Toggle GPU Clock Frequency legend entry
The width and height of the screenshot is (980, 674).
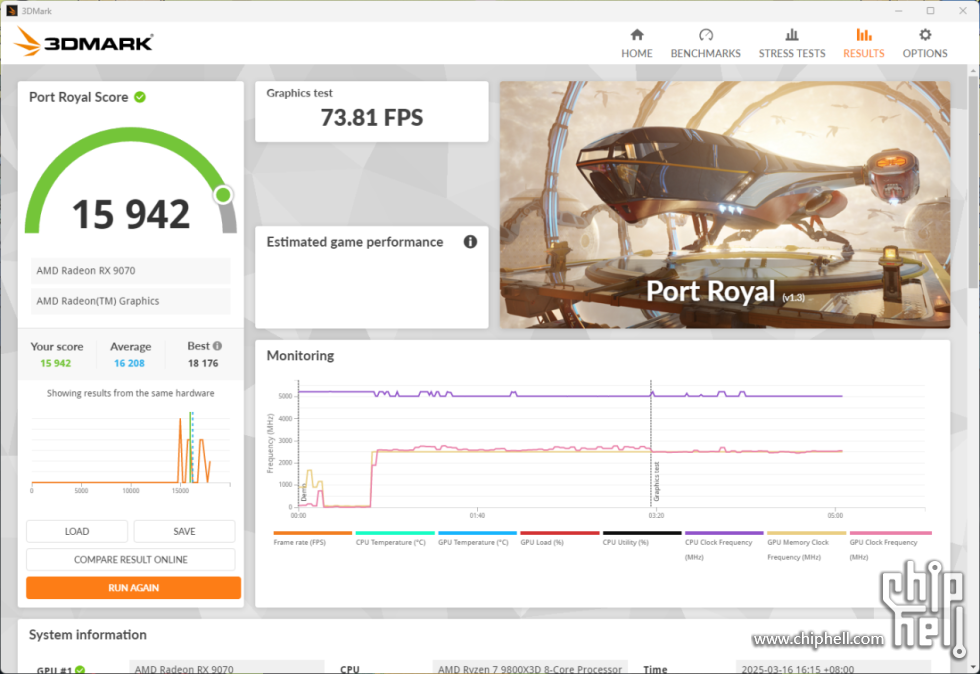890,545
